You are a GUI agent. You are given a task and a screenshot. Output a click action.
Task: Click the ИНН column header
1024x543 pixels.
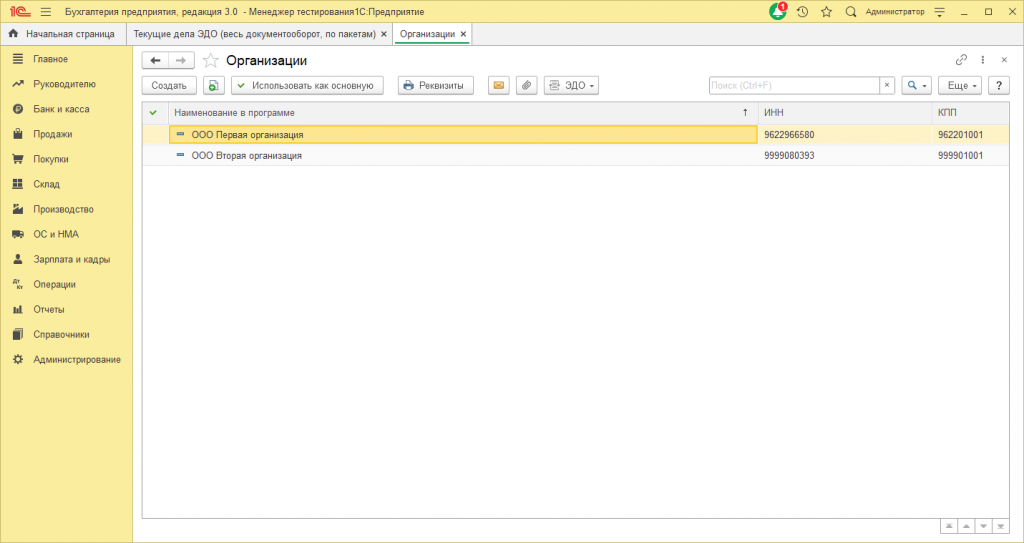[844, 113]
